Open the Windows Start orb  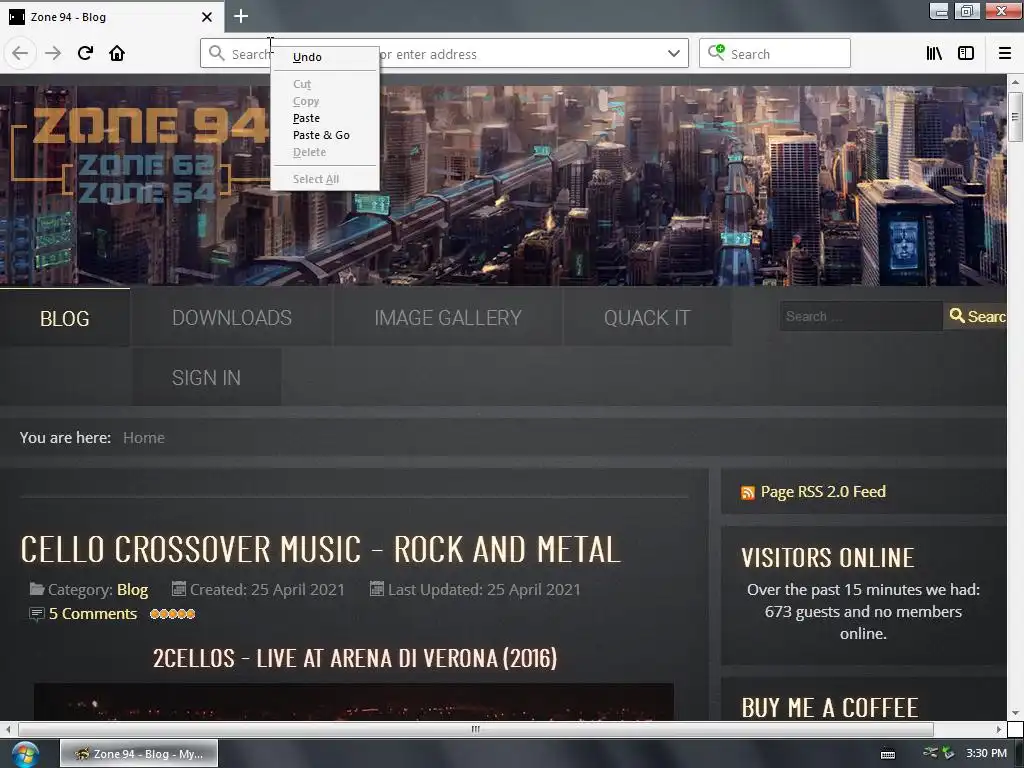(x=24, y=754)
